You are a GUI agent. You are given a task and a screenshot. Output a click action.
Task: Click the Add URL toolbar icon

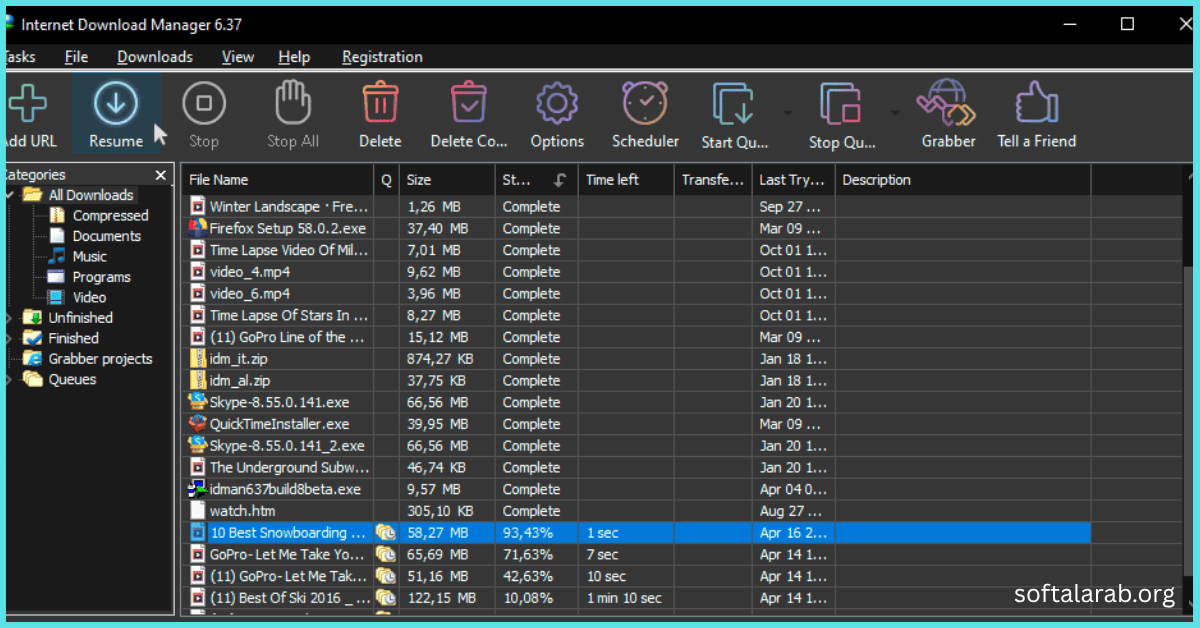27,103
